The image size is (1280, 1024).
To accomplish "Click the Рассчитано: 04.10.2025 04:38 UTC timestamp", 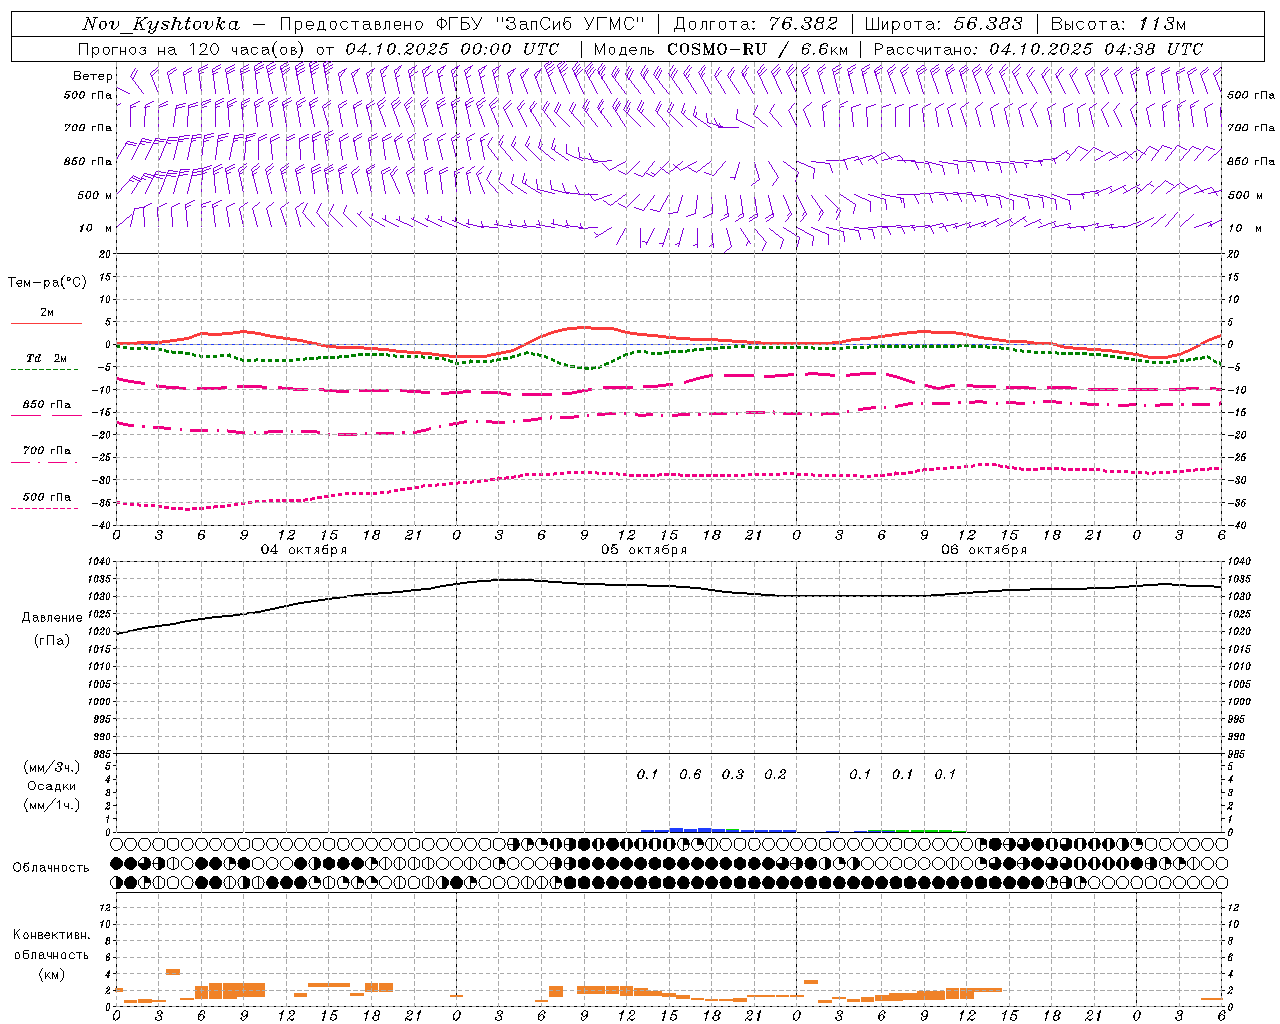I will click(x=1038, y=49).
